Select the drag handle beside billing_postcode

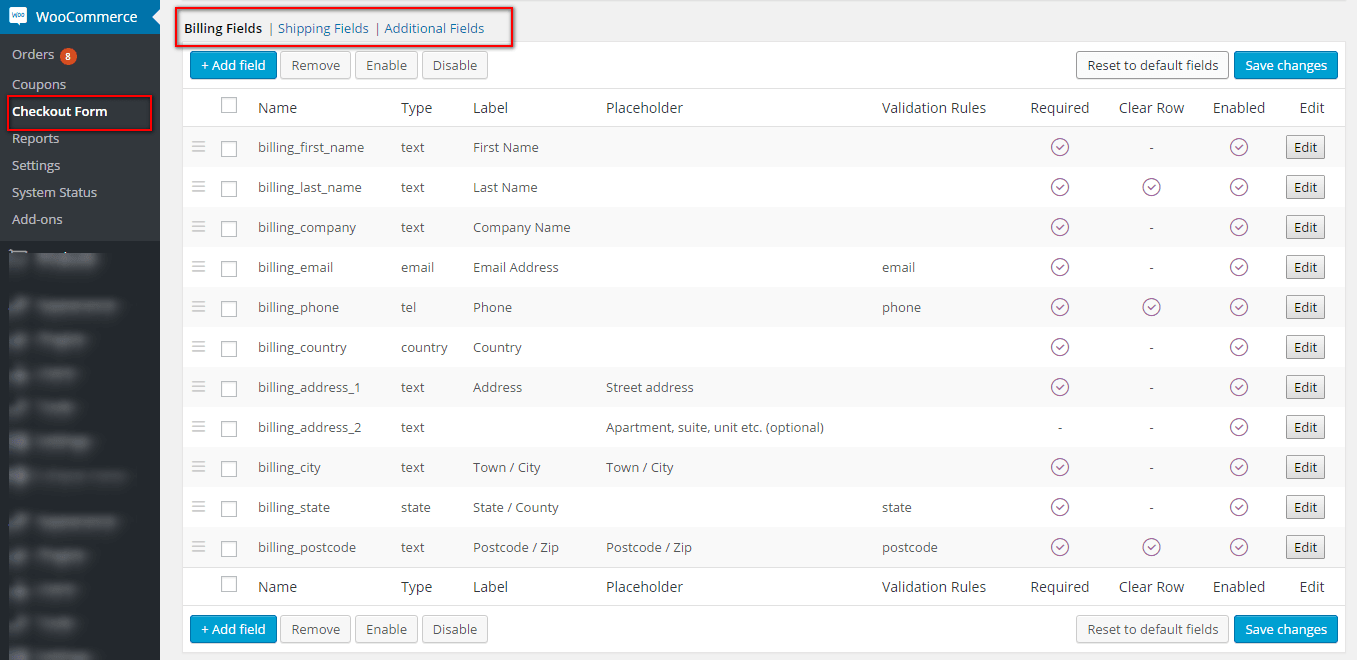pyautogui.click(x=198, y=546)
